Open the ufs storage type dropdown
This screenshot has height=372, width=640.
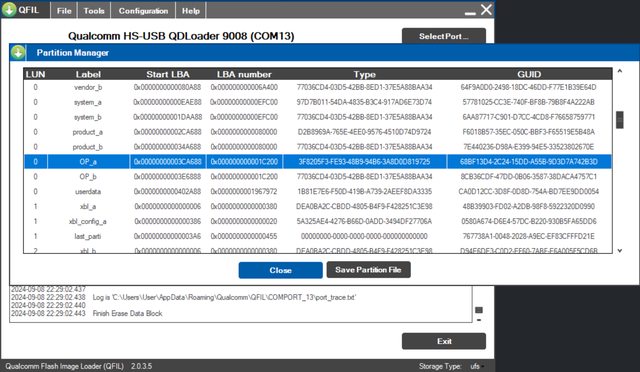(x=477, y=366)
